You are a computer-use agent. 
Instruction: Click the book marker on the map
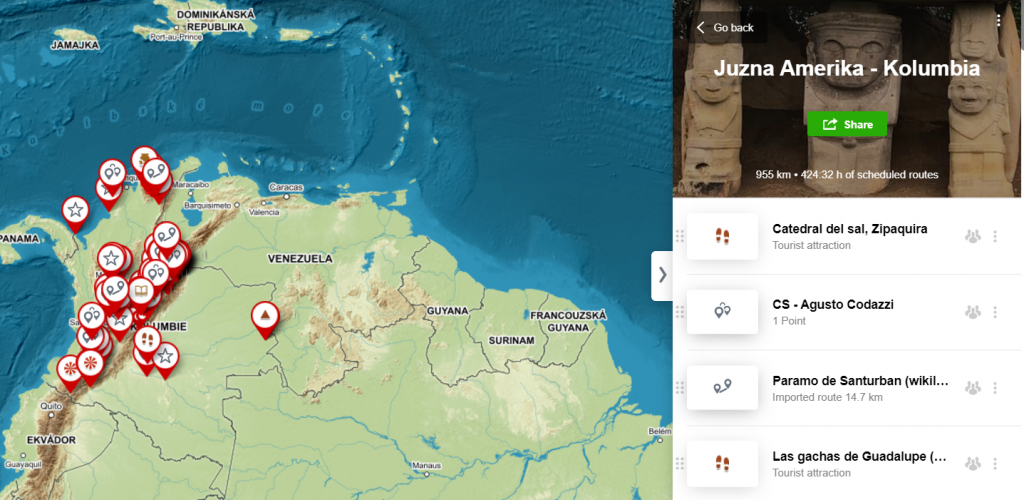click(x=140, y=290)
